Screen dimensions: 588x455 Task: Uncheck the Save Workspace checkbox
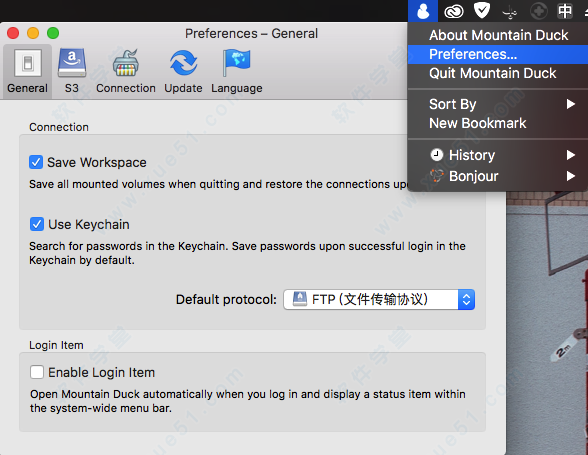pos(36,162)
